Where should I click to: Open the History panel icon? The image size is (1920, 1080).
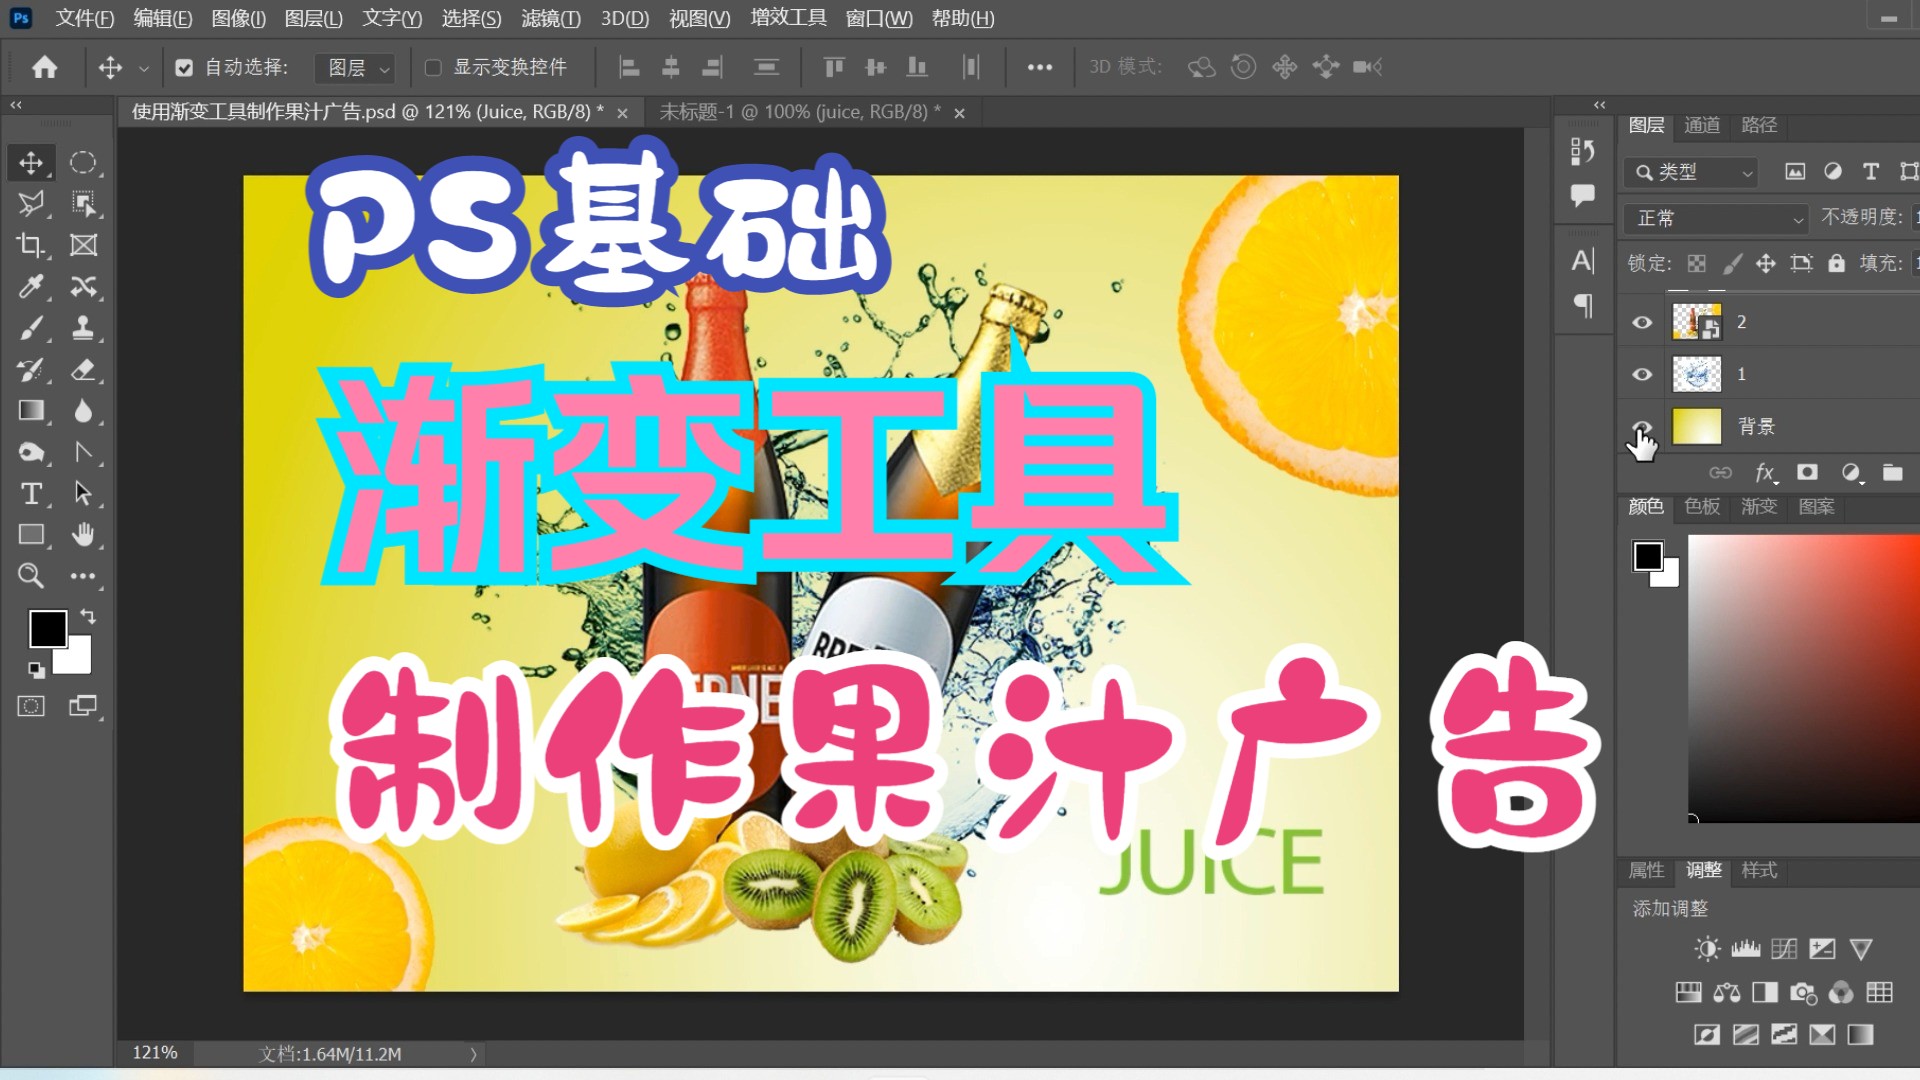click(x=1582, y=151)
